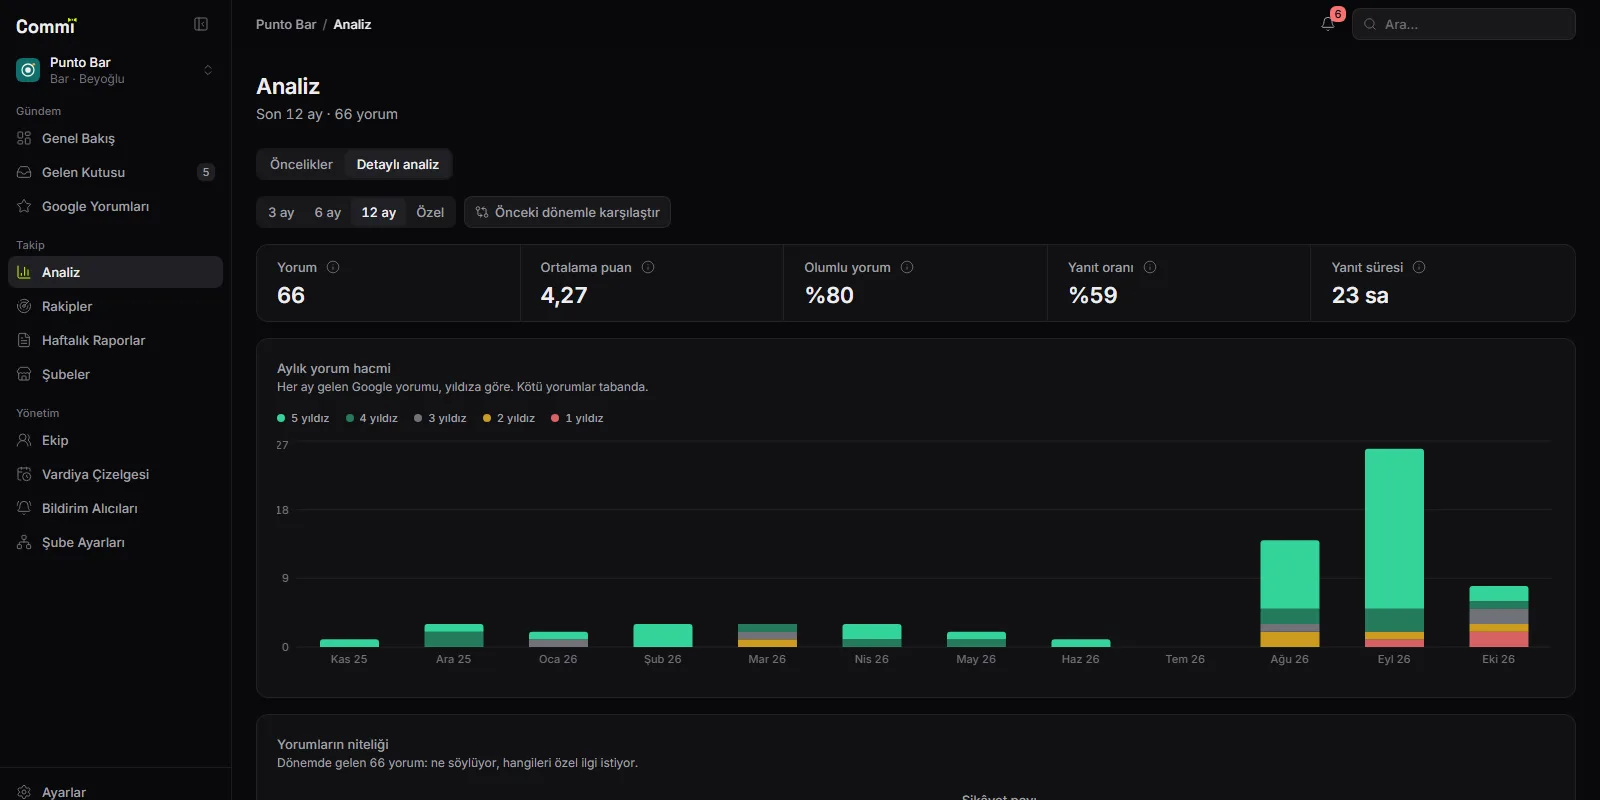Click info icon next to Yanıt oranı
This screenshot has height=800, width=1600.
coord(1150,267)
